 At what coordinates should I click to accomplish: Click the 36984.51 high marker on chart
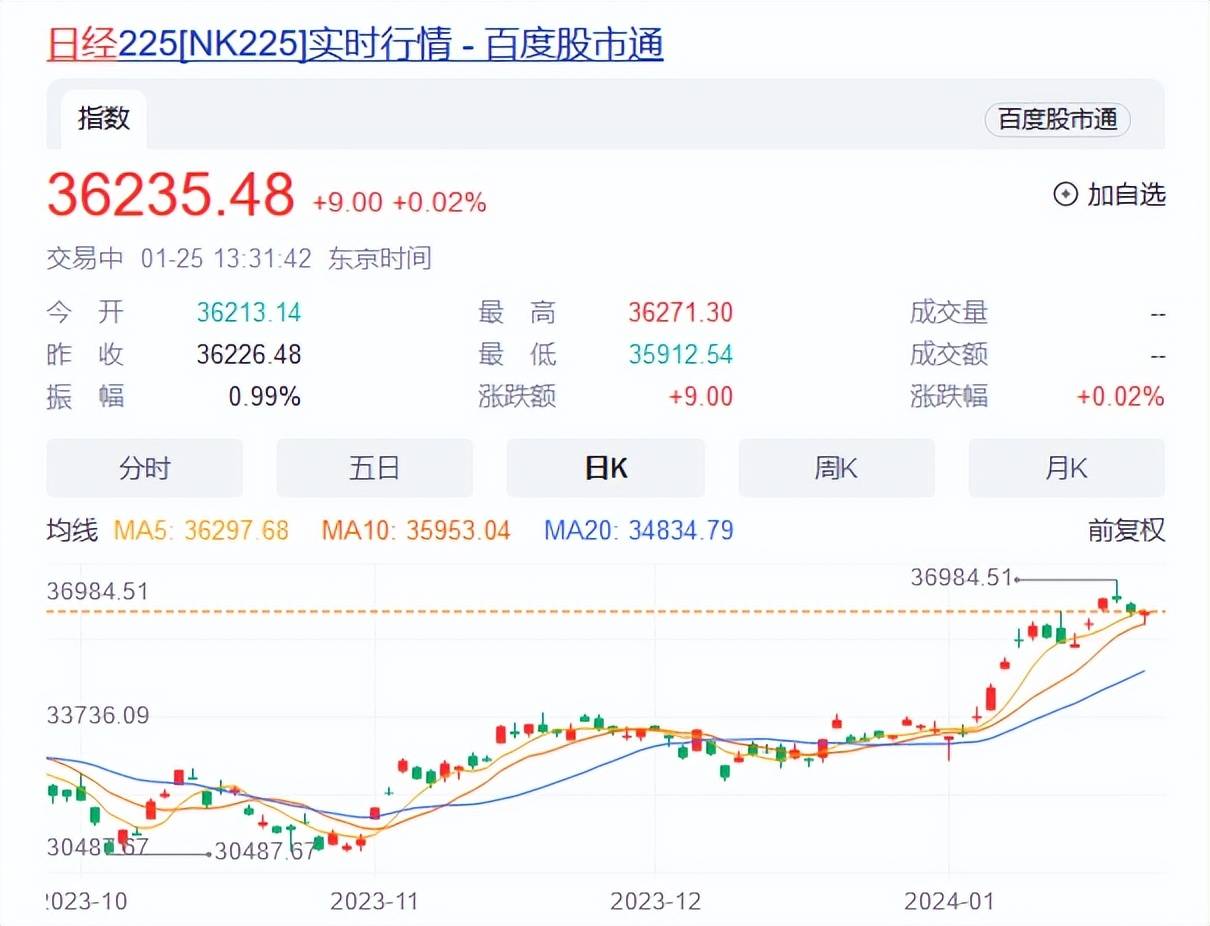pos(961,577)
